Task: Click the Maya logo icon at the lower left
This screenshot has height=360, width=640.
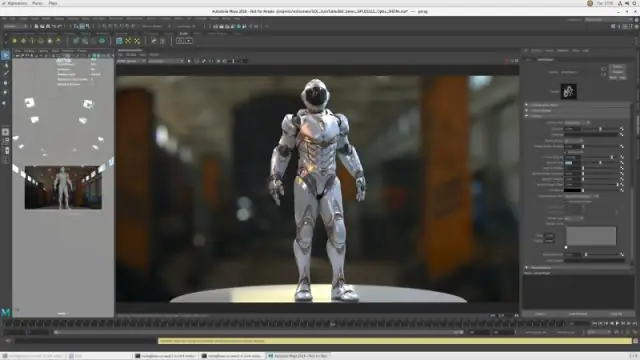Action: pos(6,312)
